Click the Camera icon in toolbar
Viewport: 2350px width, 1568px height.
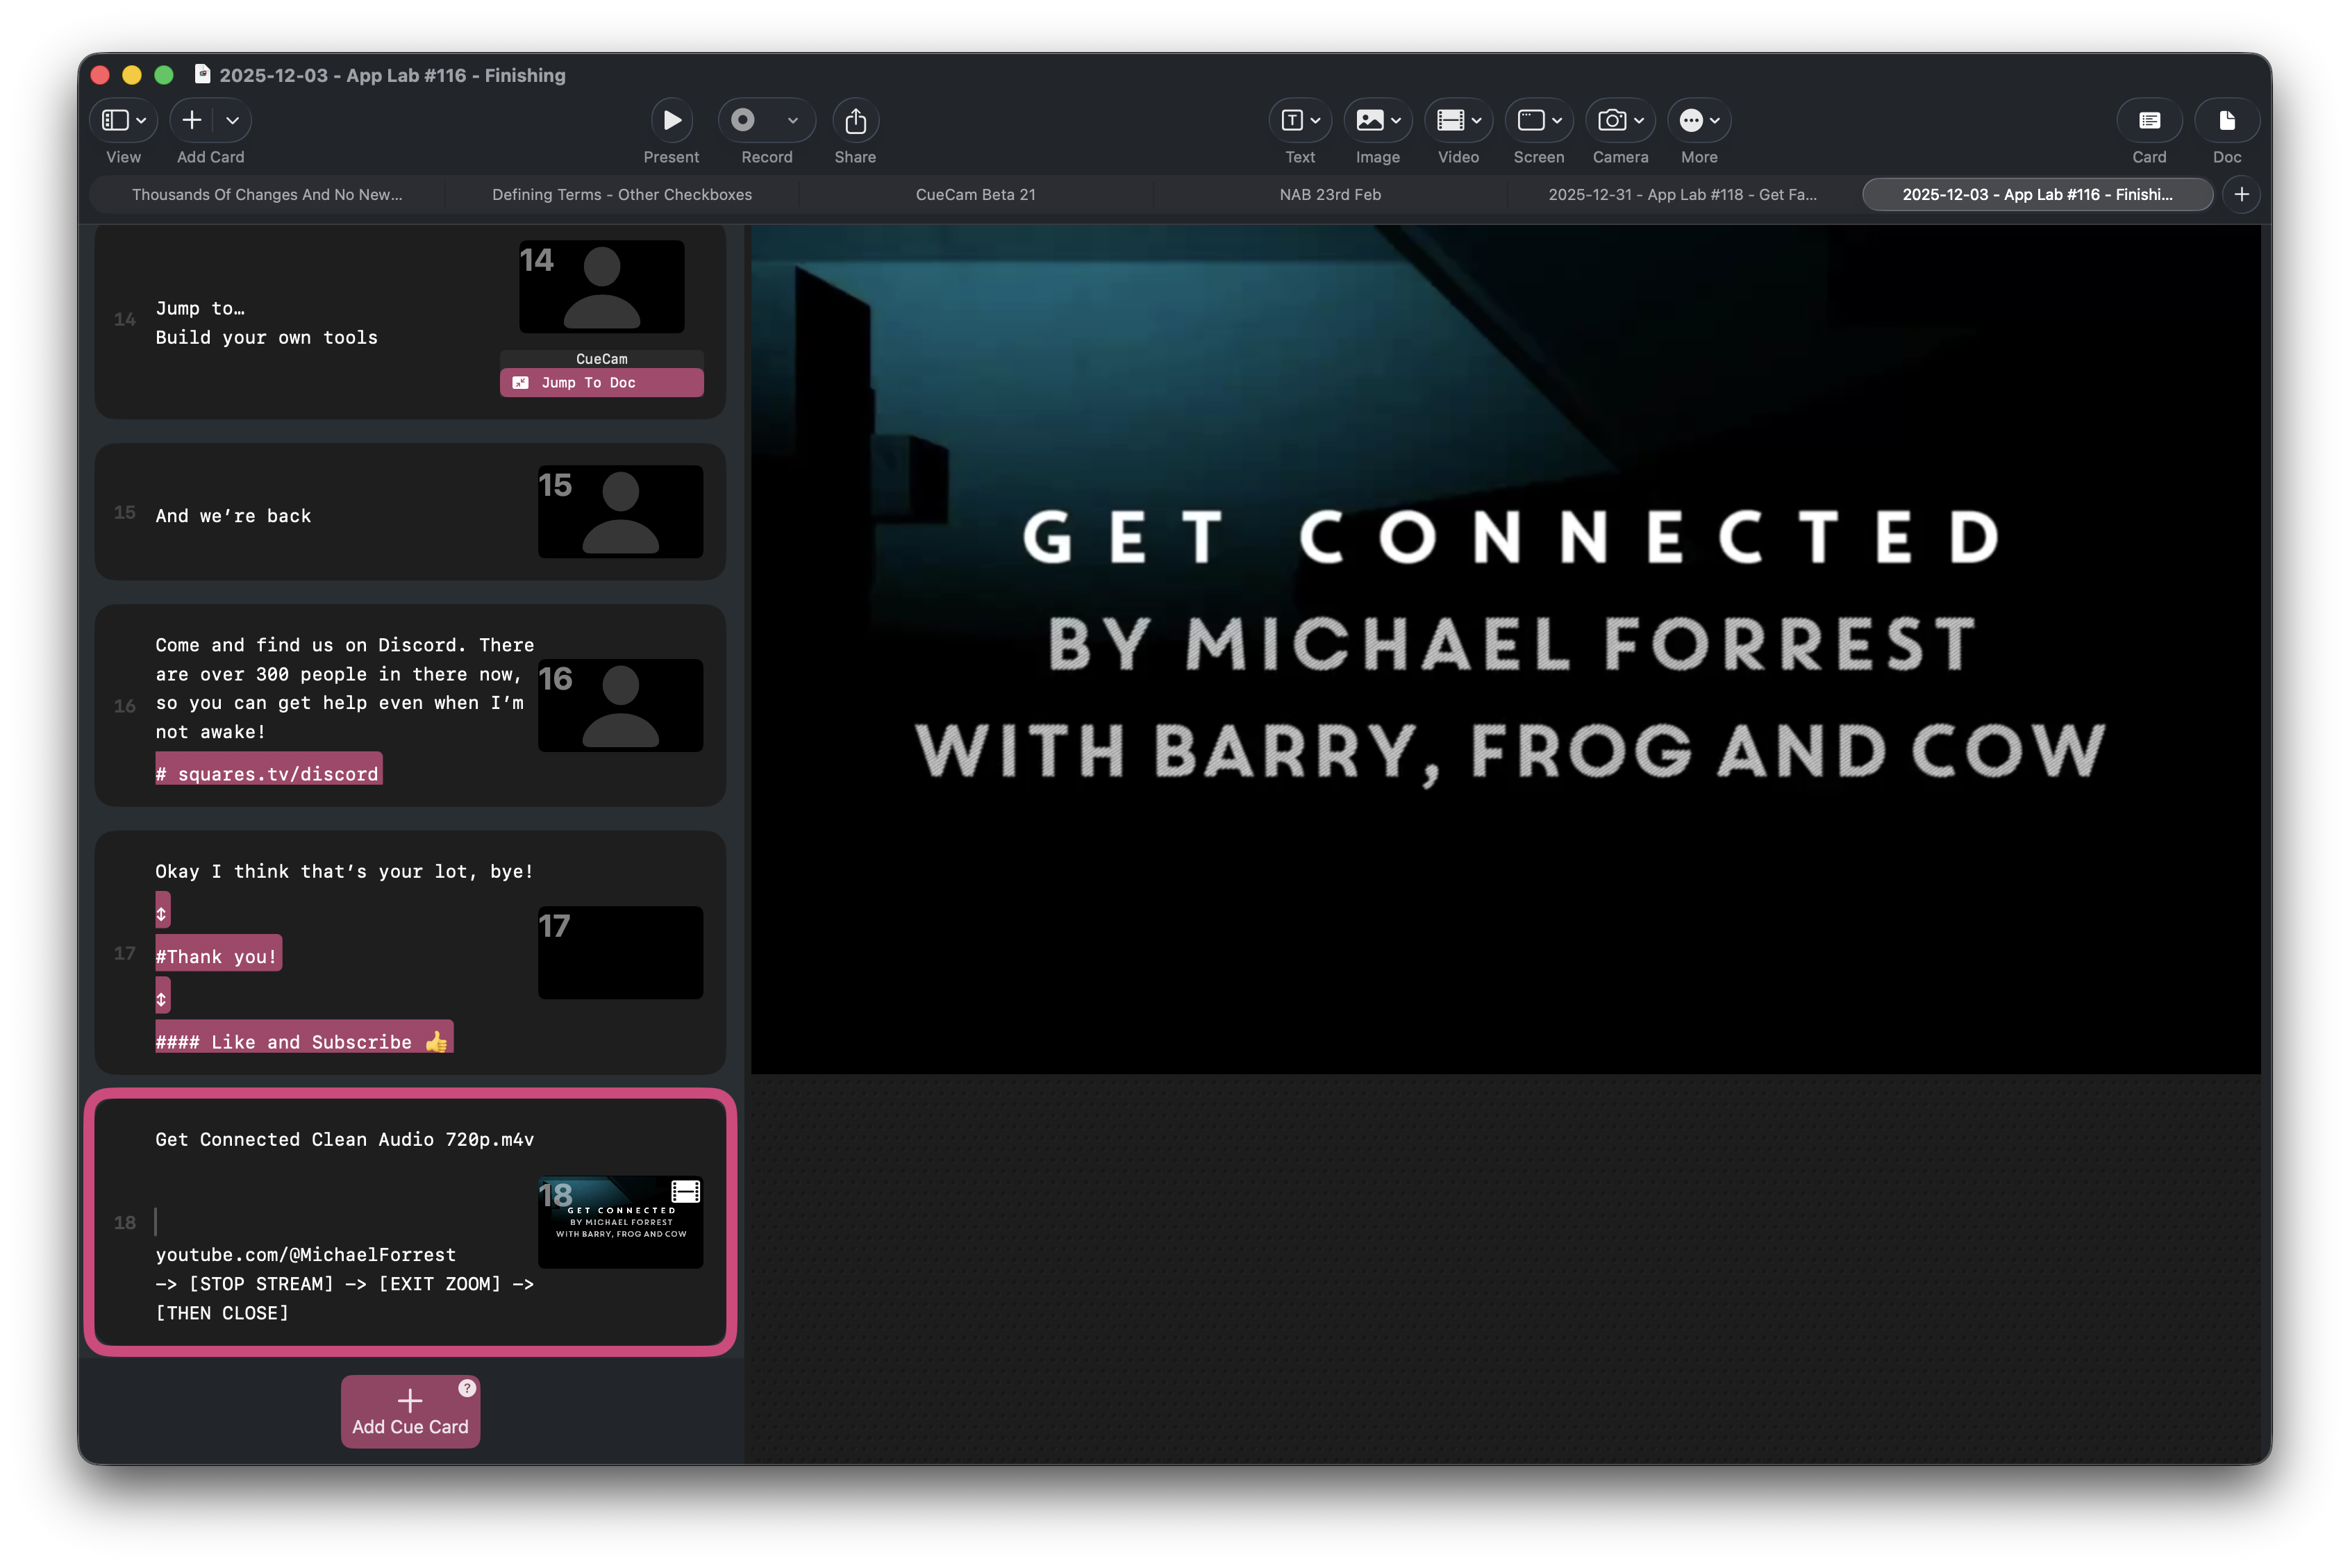pyautogui.click(x=1611, y=120)
